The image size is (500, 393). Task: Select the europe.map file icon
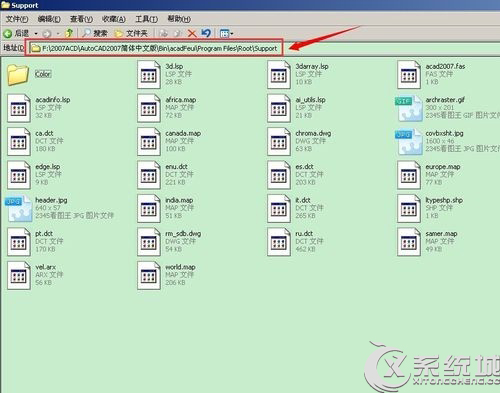tap(409, 175)
